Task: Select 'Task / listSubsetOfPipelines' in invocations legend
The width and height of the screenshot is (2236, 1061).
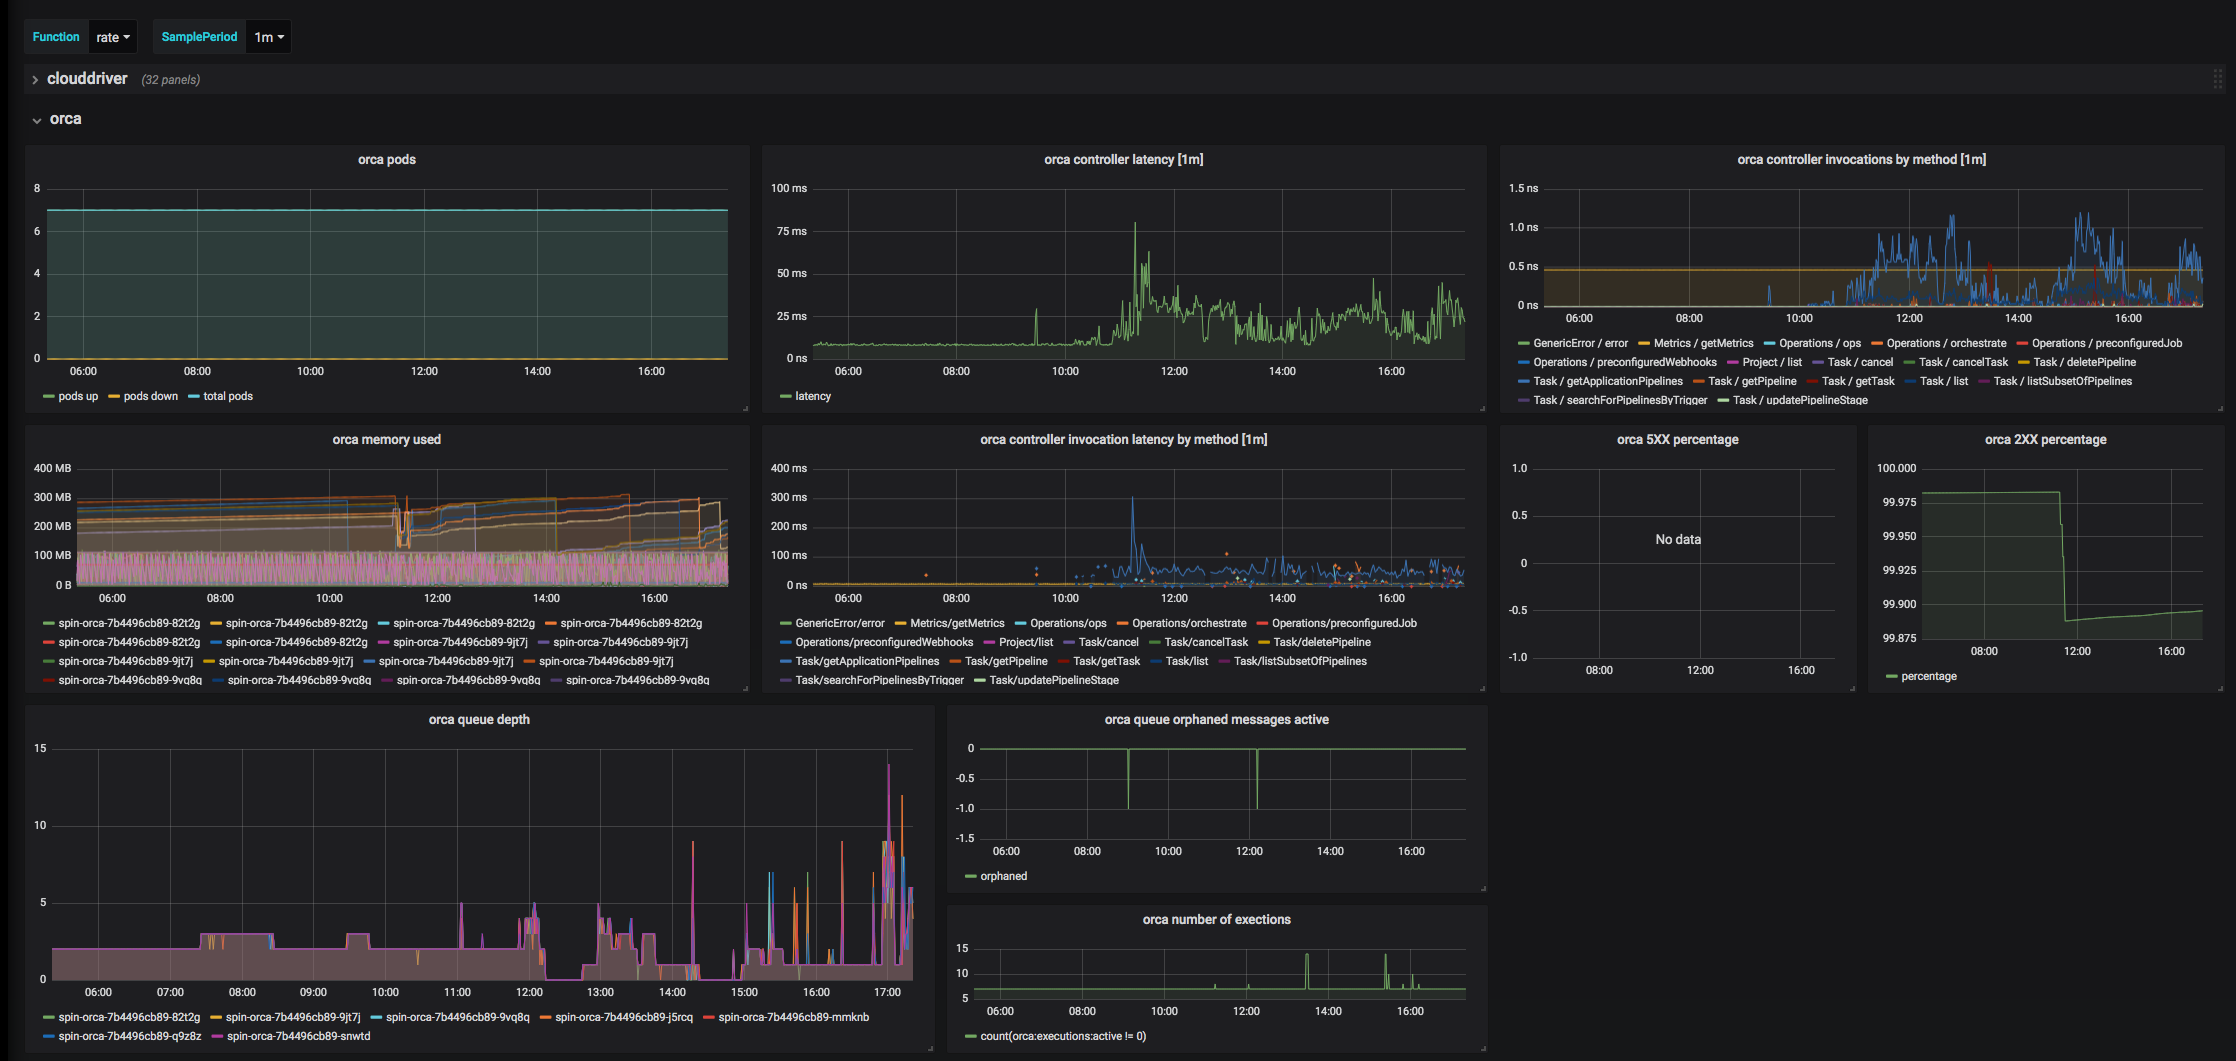Action: pos(2062,381)
